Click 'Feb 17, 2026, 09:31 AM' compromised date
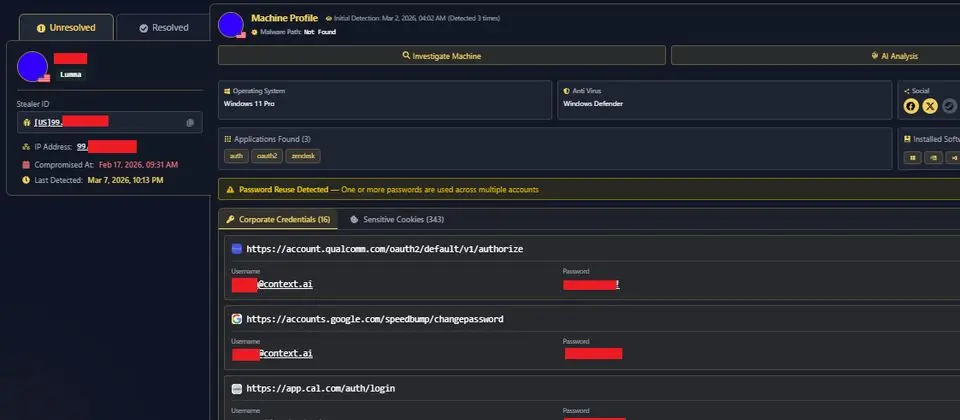Viewport: 960px width, 420px height. pyautogui.click(x=138, y=165)
